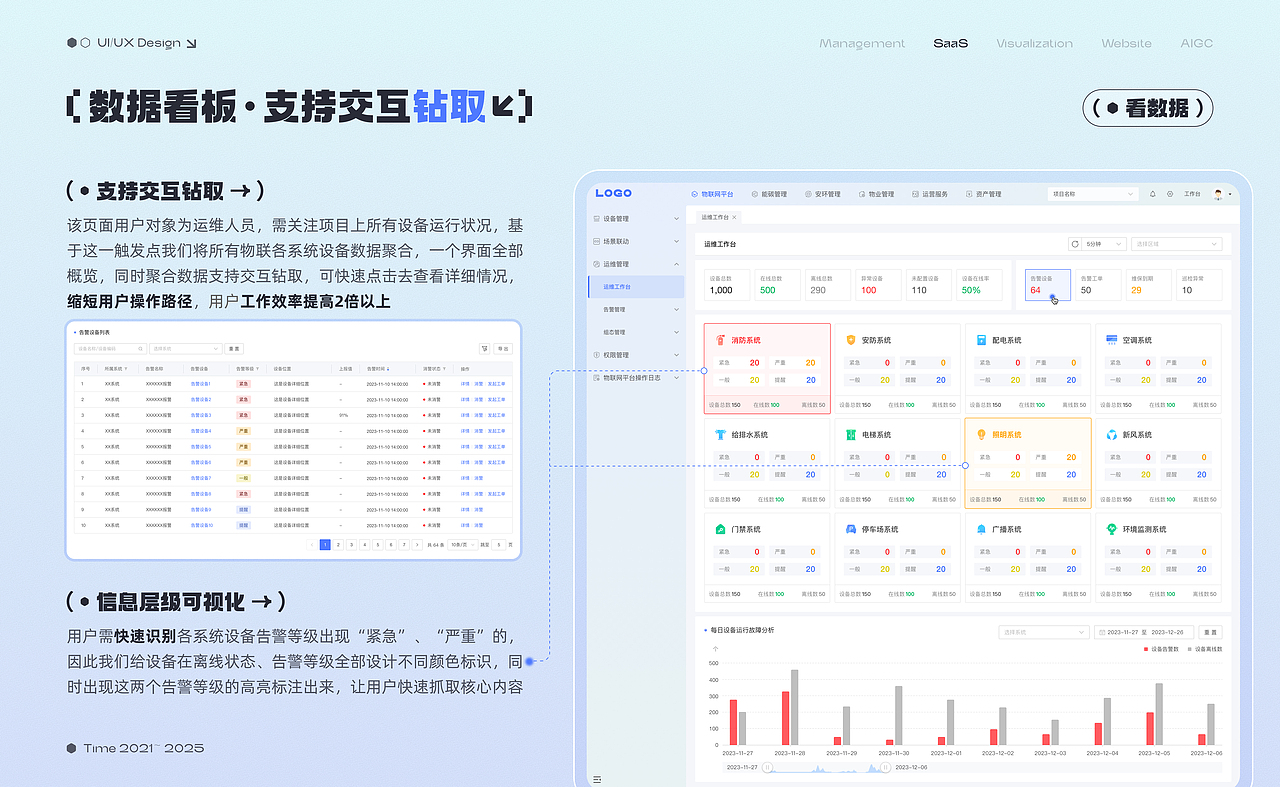Click the 重置 reset button
This screenshot has height=787, width=1280.
[x=233, y=349]
